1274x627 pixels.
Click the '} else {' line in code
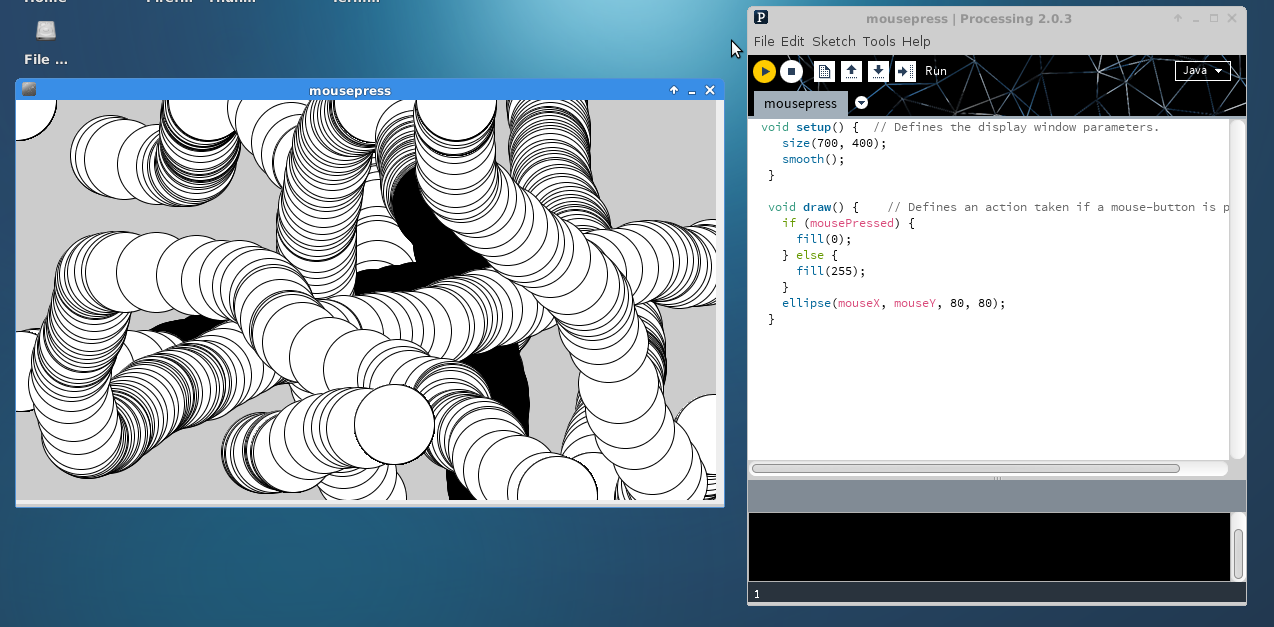pos(810,255)
